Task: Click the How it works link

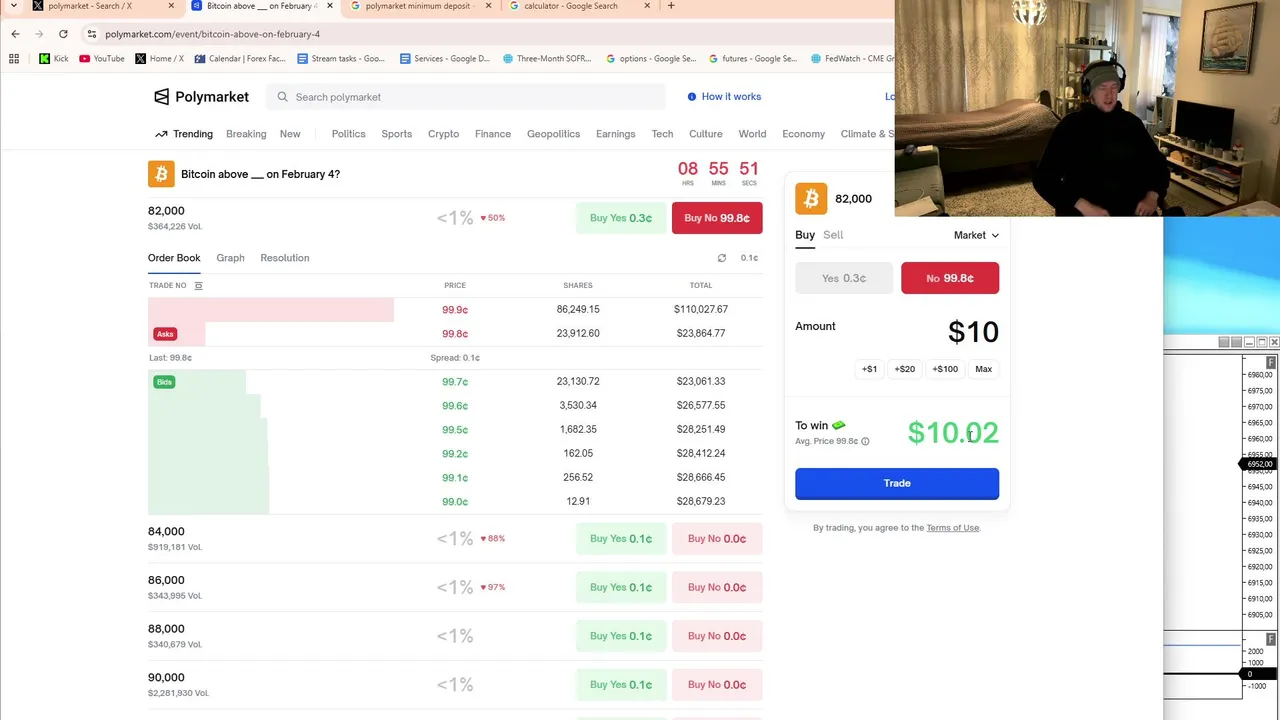Action: coord(731,97)
